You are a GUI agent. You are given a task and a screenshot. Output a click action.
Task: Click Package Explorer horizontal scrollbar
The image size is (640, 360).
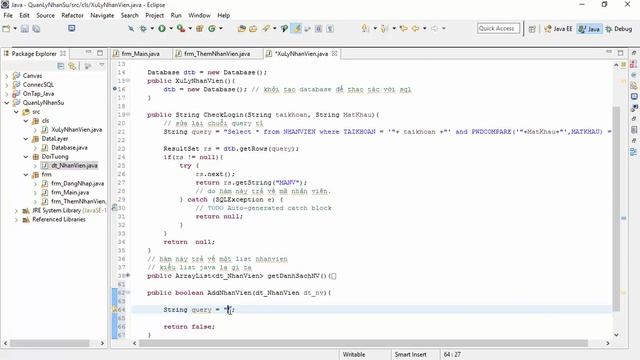pyautogui.click(x=50, y=343)
